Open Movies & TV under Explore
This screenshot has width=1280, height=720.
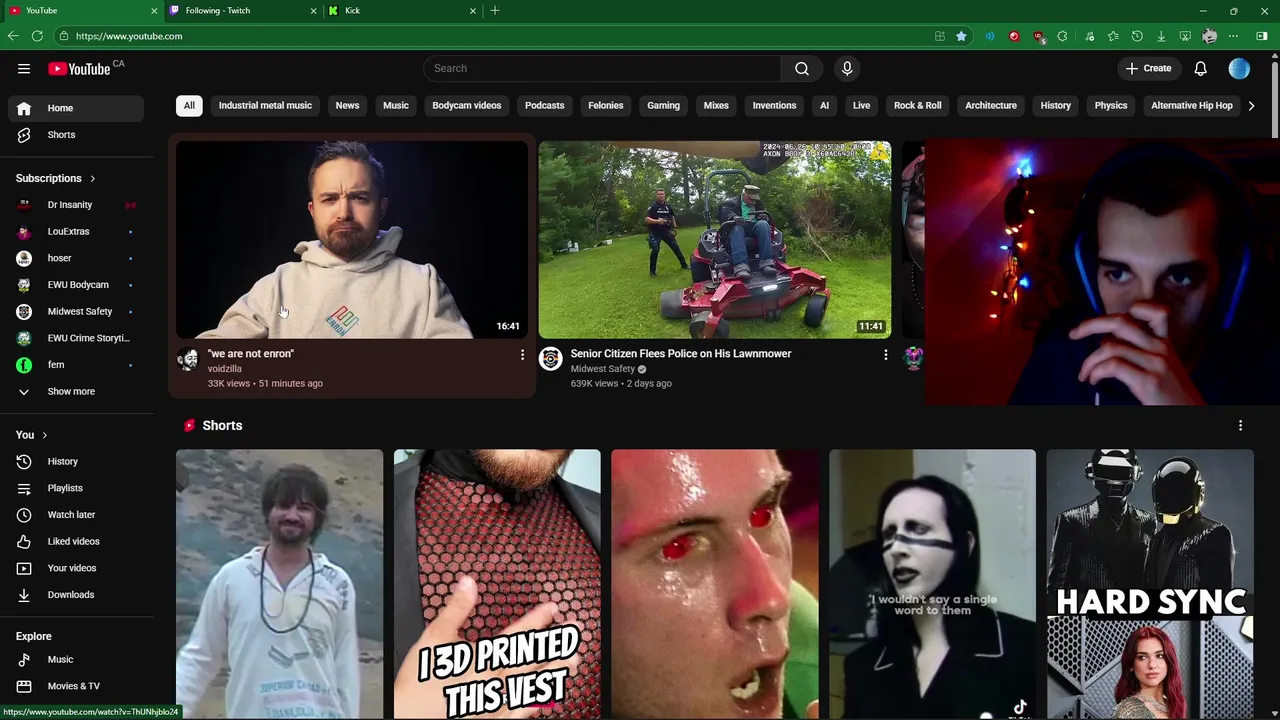click(76, 686)
